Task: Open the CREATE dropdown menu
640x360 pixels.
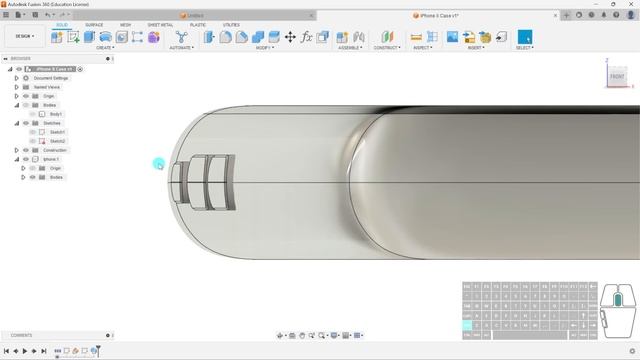Action: tap(105, 48)
